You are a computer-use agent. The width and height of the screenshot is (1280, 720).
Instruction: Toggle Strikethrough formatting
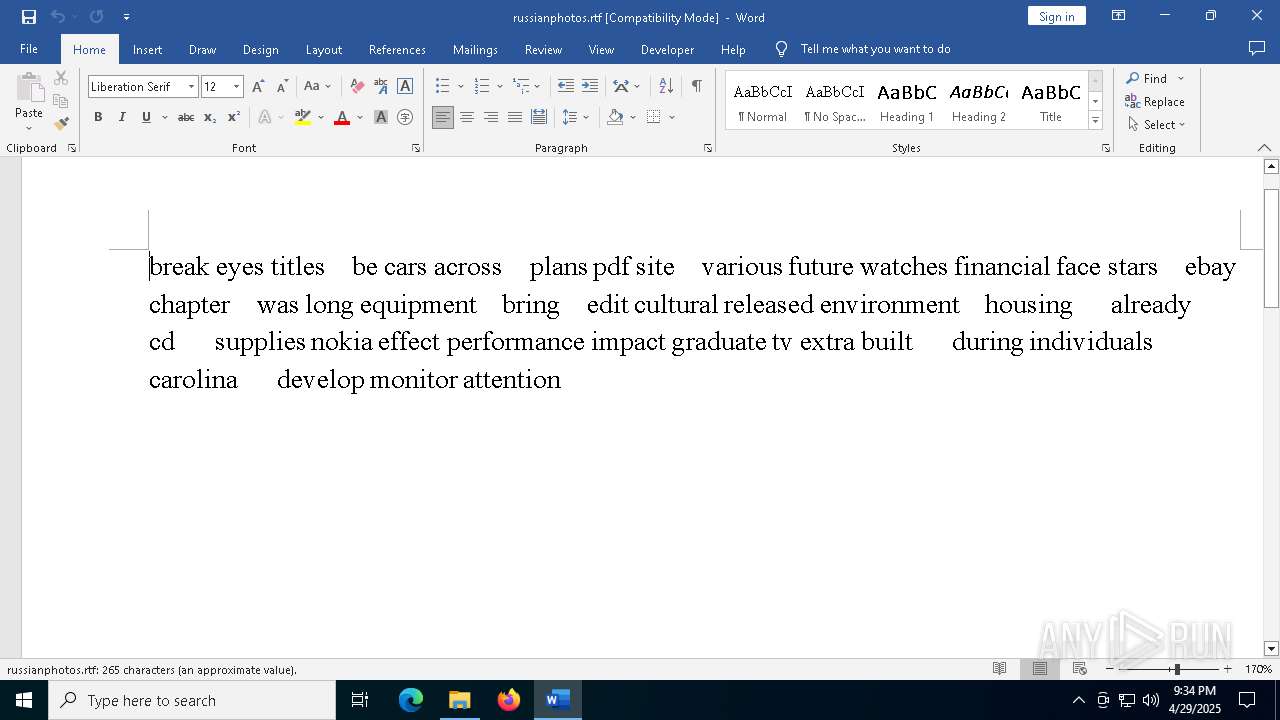(186, 118)
